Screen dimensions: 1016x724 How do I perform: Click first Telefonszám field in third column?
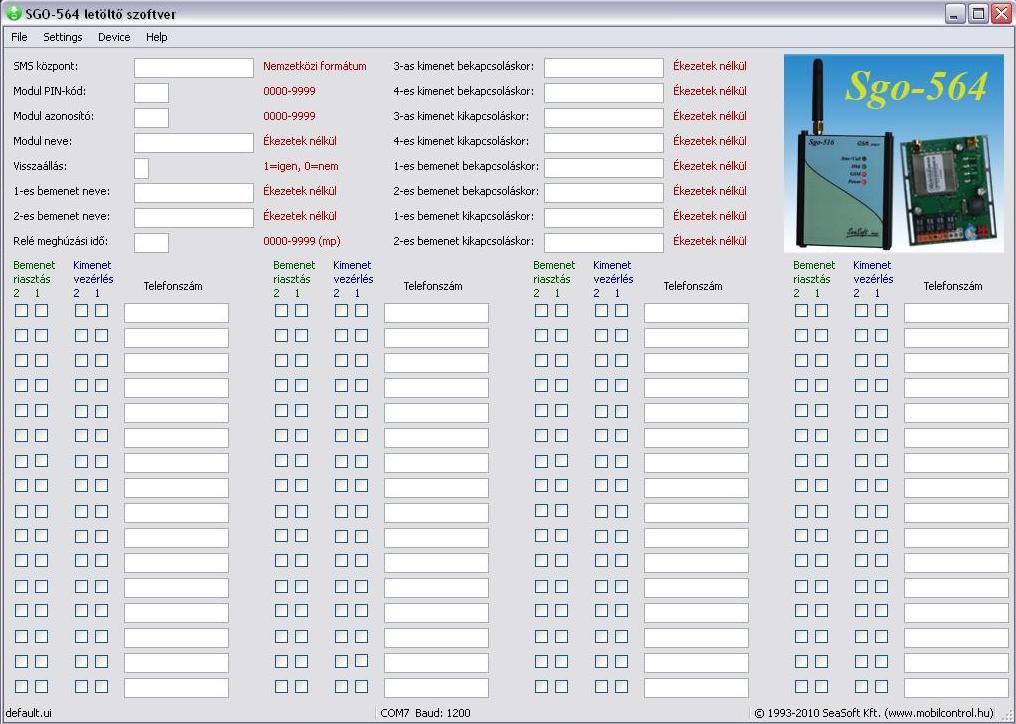point(696,312)
